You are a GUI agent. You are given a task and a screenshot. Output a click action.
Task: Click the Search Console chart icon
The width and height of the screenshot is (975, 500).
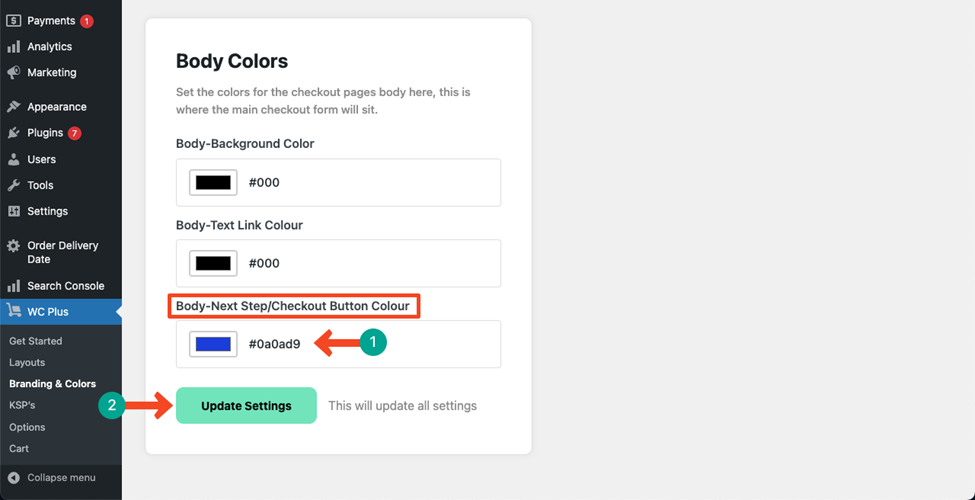click(14, 286)
